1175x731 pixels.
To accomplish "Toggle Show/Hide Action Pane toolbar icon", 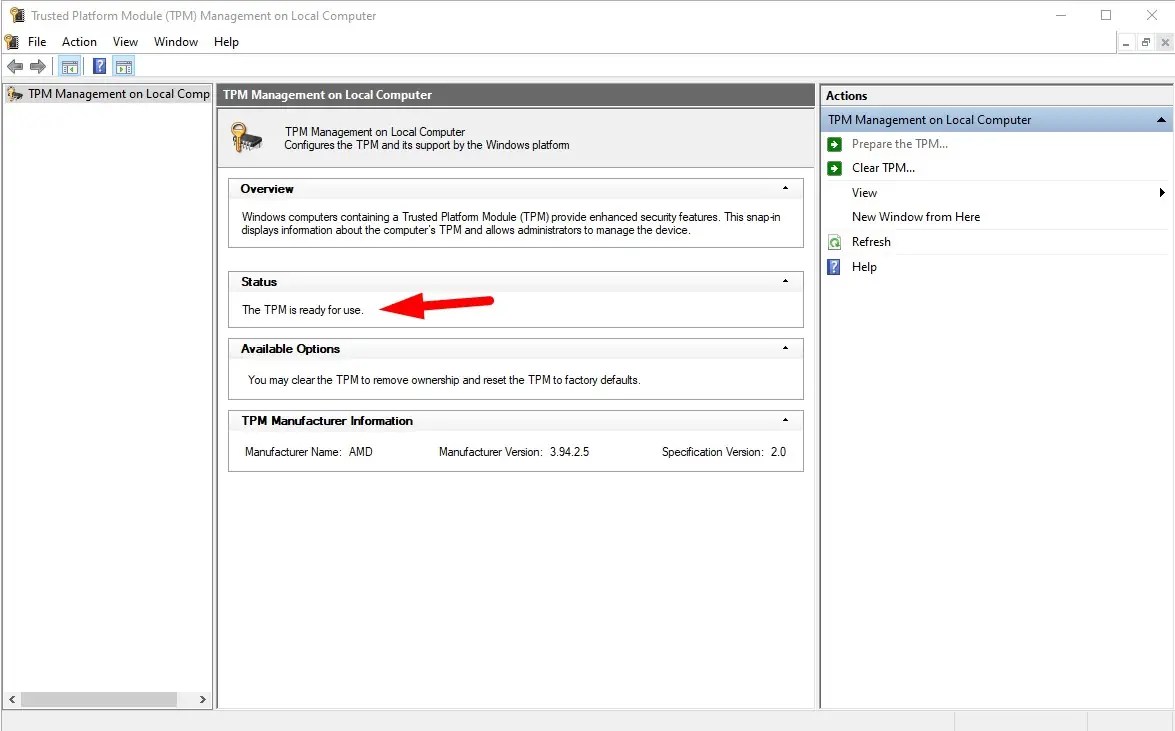I will [x=124, y=67].
